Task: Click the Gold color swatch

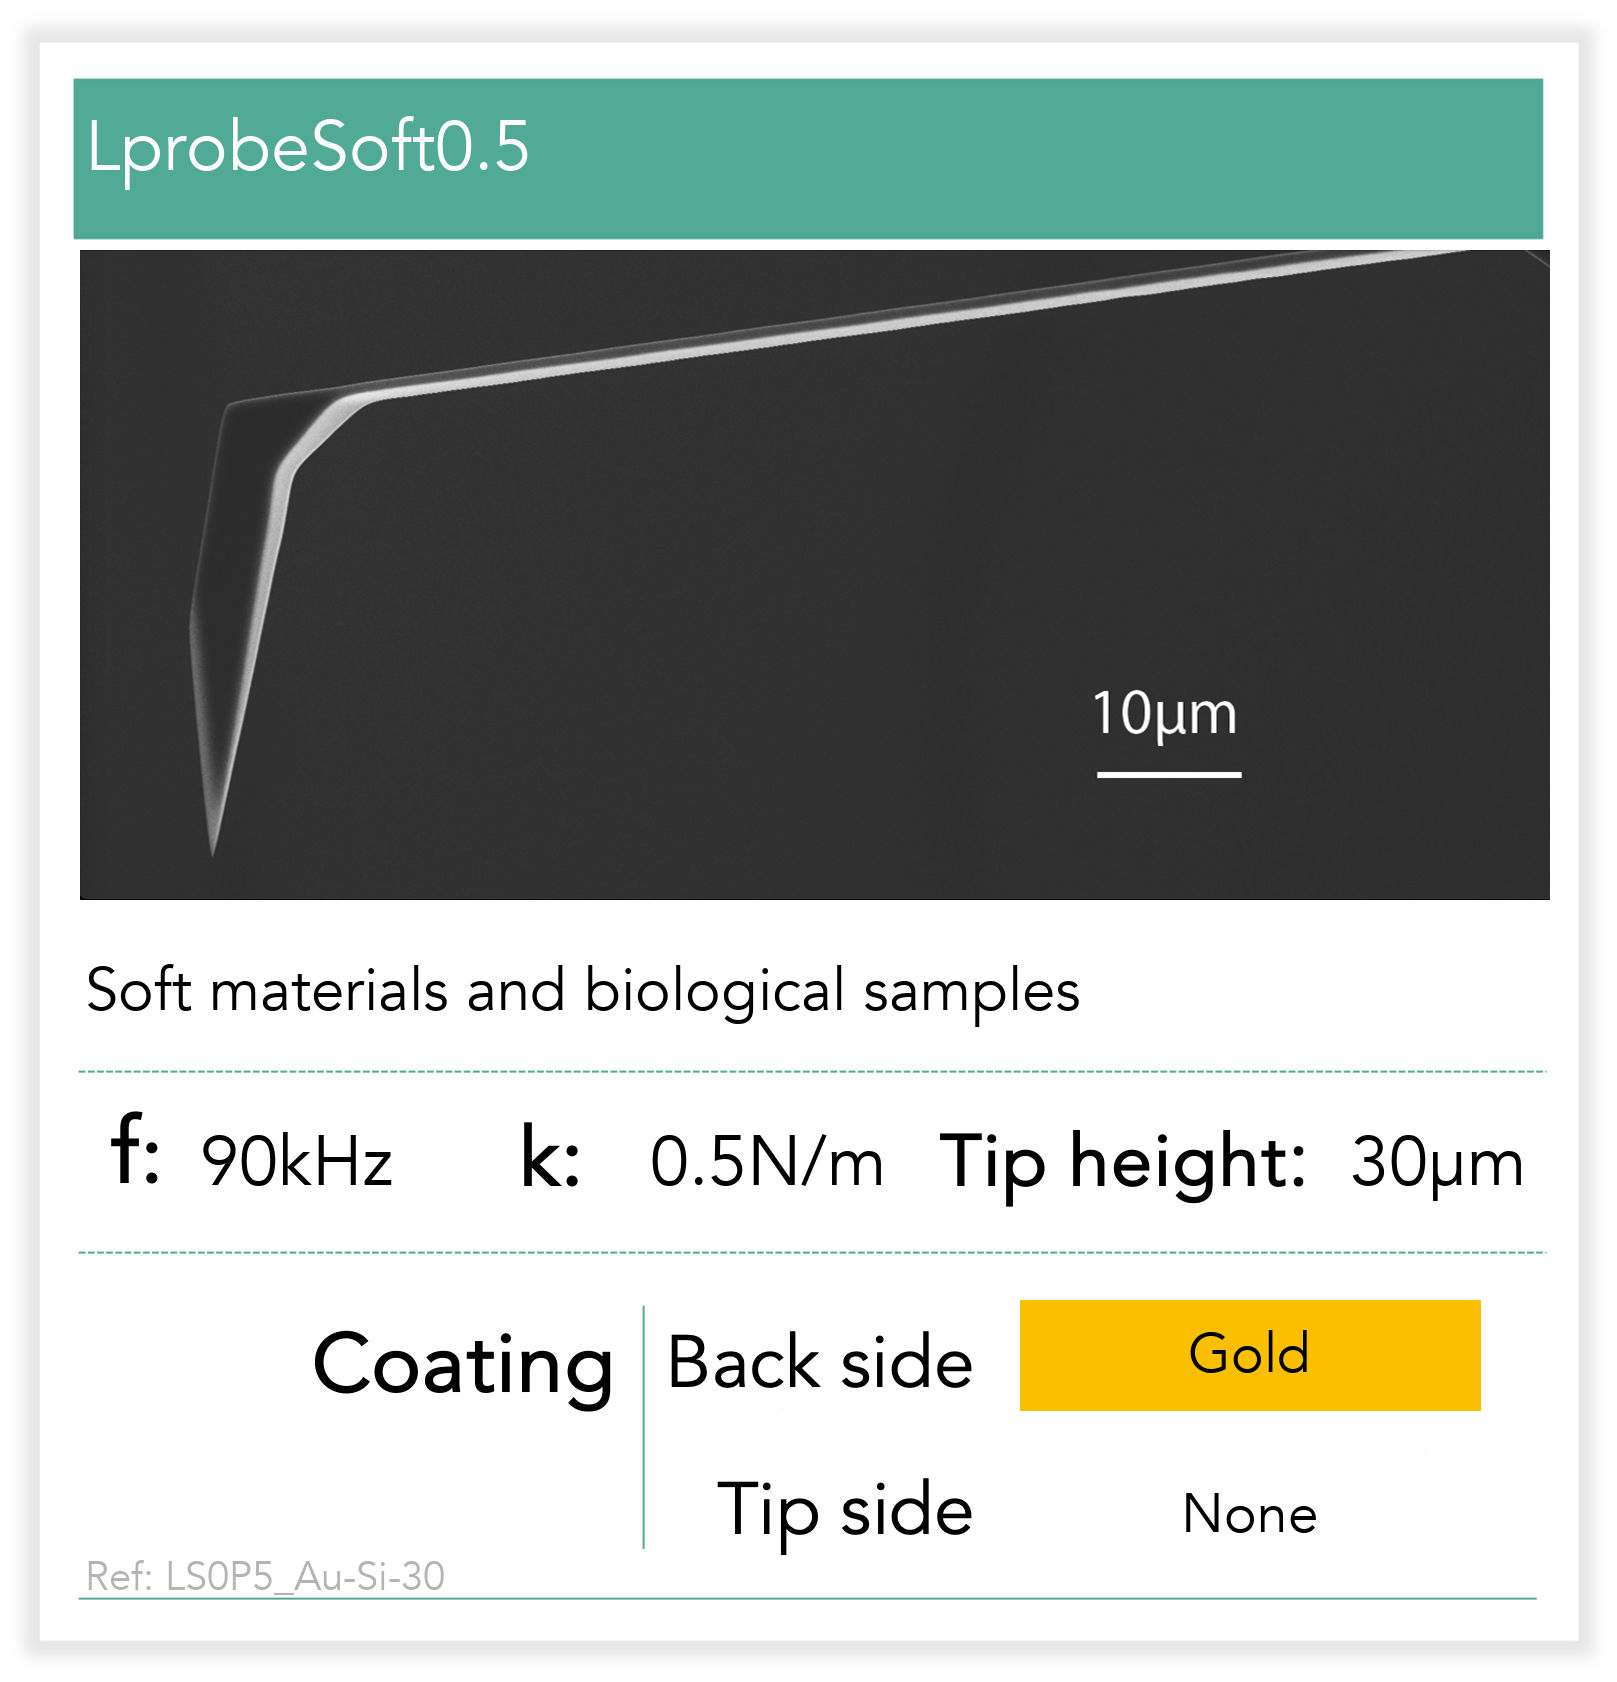Action: 1249,1355
